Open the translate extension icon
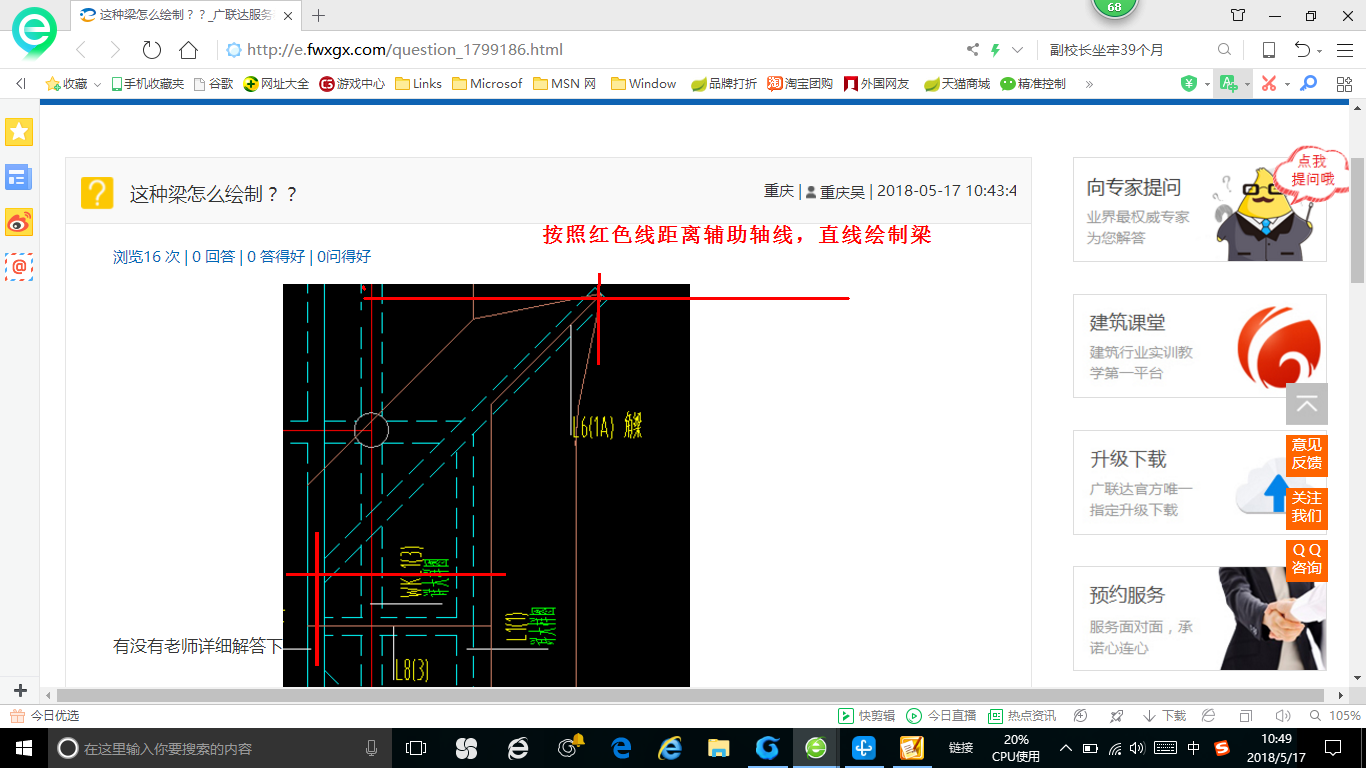The image size is (1366, 768). (x=1229, y=84)
